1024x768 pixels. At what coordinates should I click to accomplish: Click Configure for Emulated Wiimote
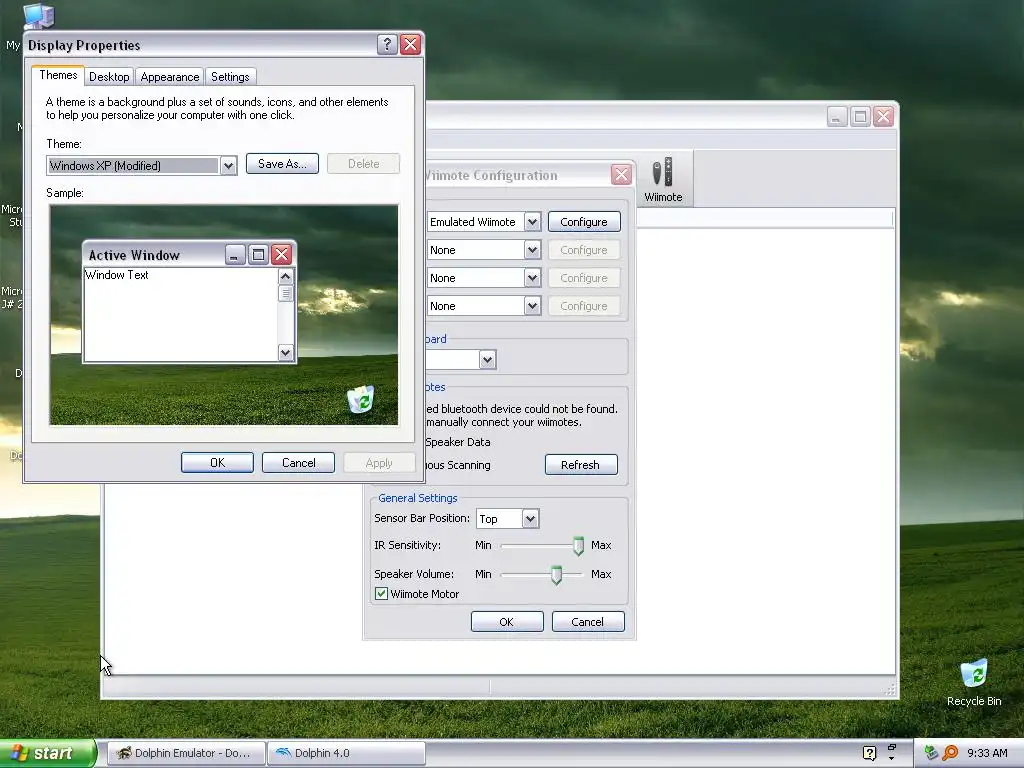click(584, 222)
